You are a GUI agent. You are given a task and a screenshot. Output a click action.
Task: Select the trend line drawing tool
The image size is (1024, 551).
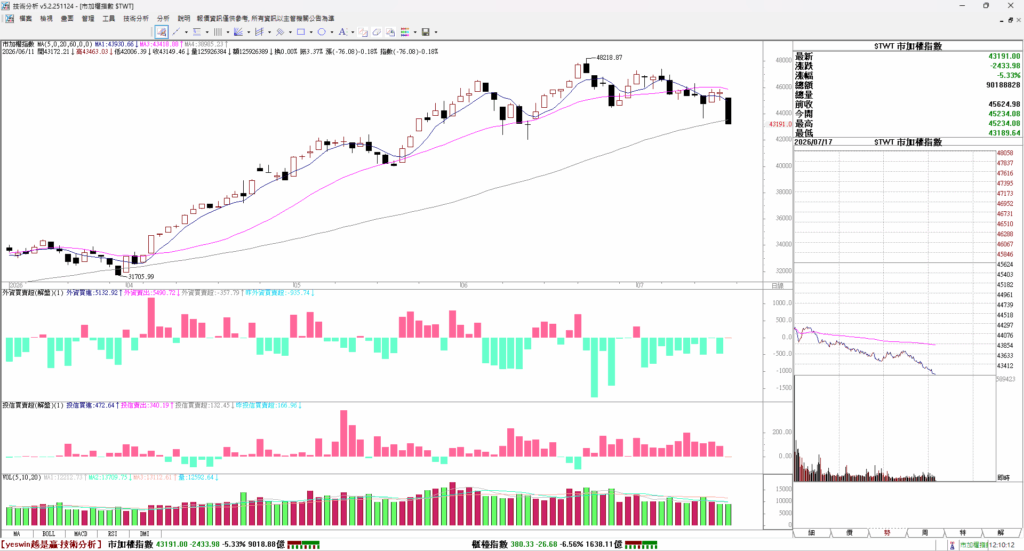(176, 32)
